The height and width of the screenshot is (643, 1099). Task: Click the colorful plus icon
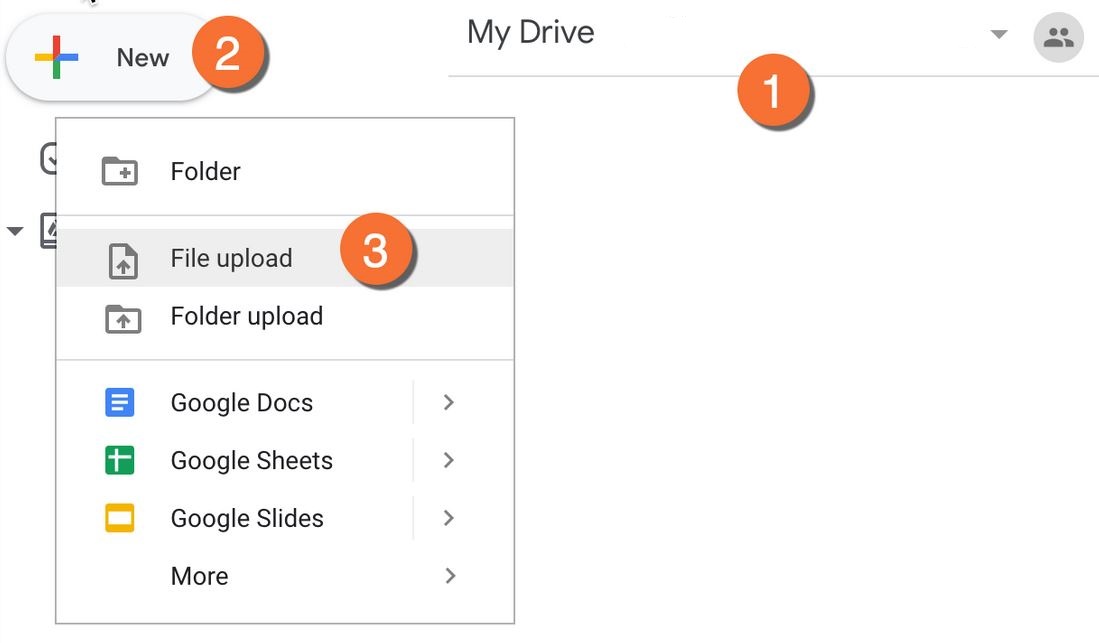coord(56,58)
